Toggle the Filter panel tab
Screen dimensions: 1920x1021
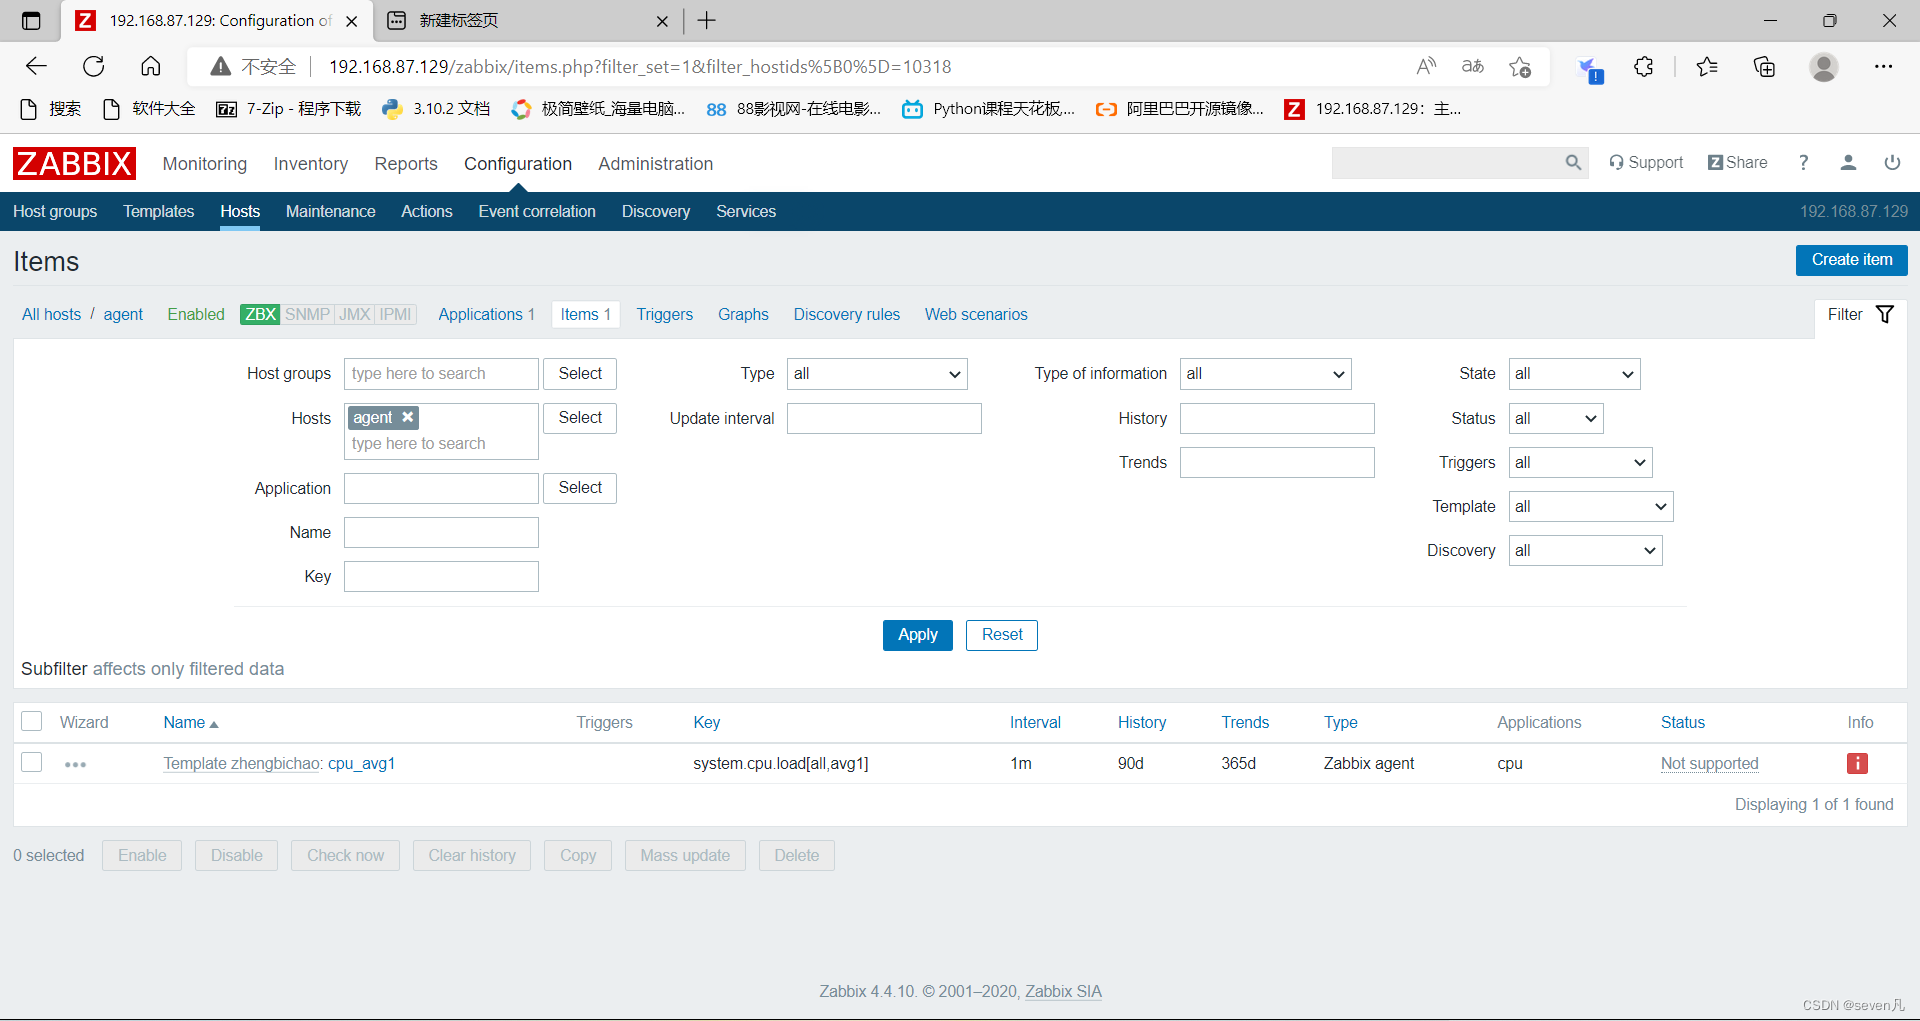(x=1860, y=315)
